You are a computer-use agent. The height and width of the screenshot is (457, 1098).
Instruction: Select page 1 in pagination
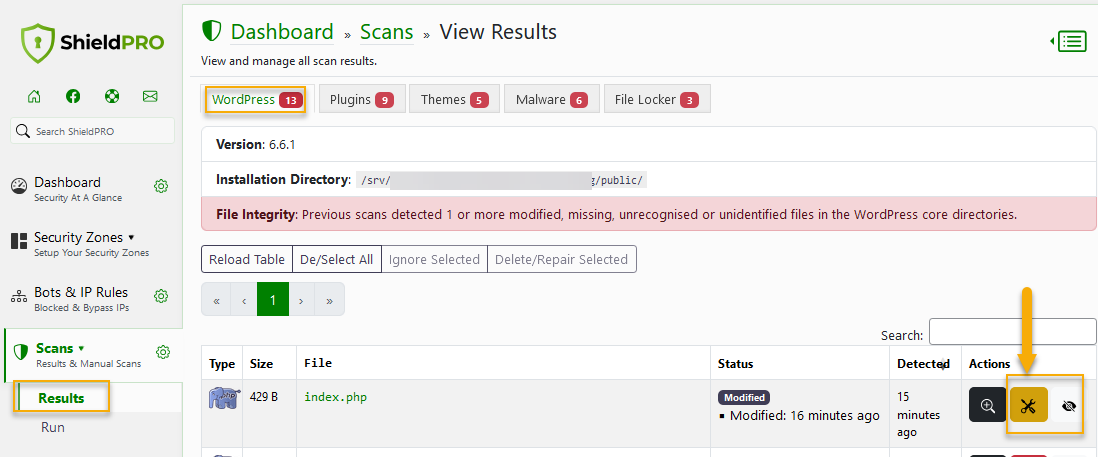[x=273, y=300]
